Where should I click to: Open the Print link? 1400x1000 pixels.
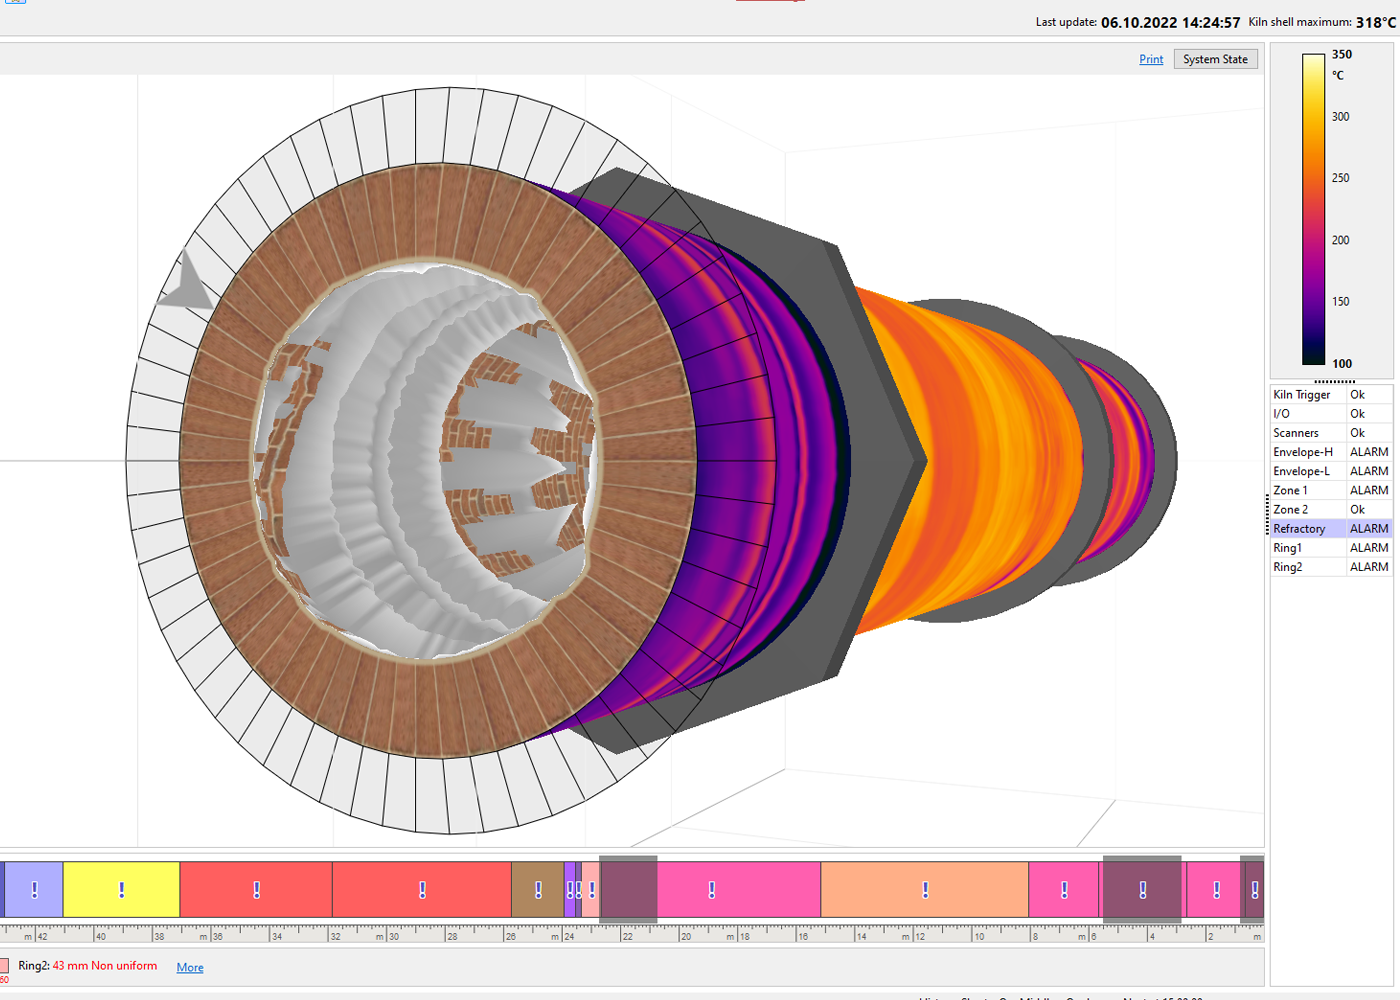(1151, 60)
